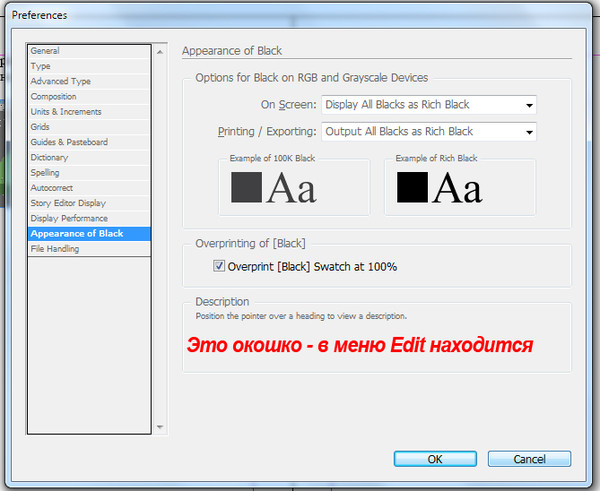Open Display Performance preferences
The image size is (600, 491).
89,218
